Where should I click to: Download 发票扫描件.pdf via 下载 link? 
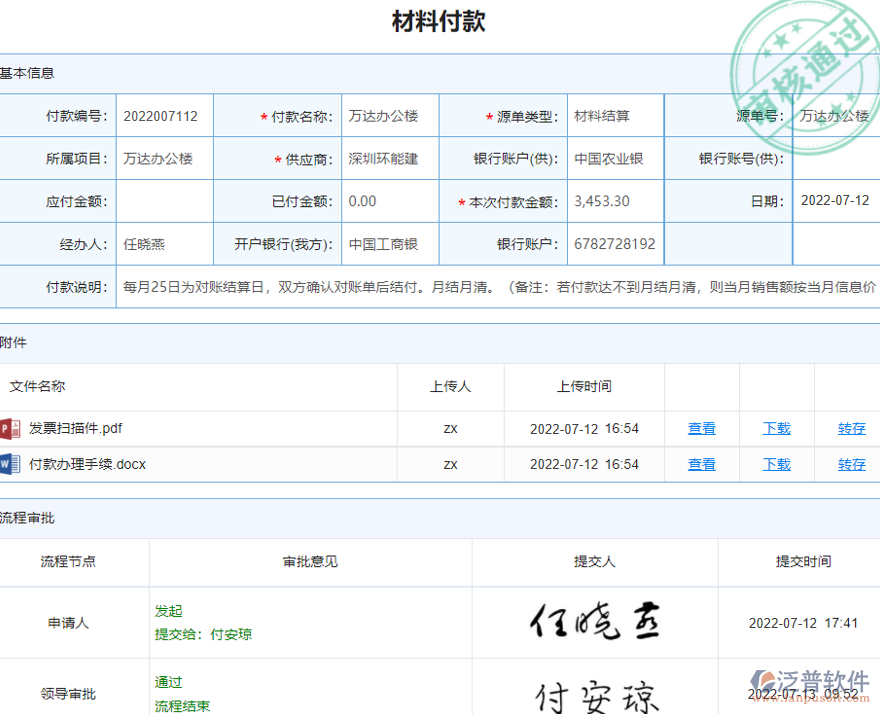(x=776, y=428)
